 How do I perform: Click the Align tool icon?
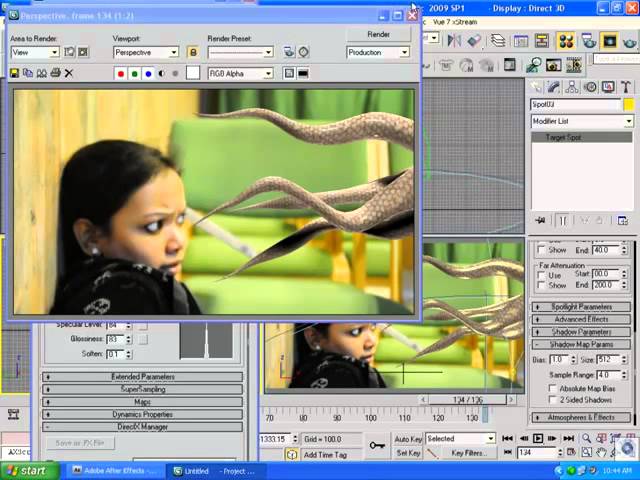point(474,40)
